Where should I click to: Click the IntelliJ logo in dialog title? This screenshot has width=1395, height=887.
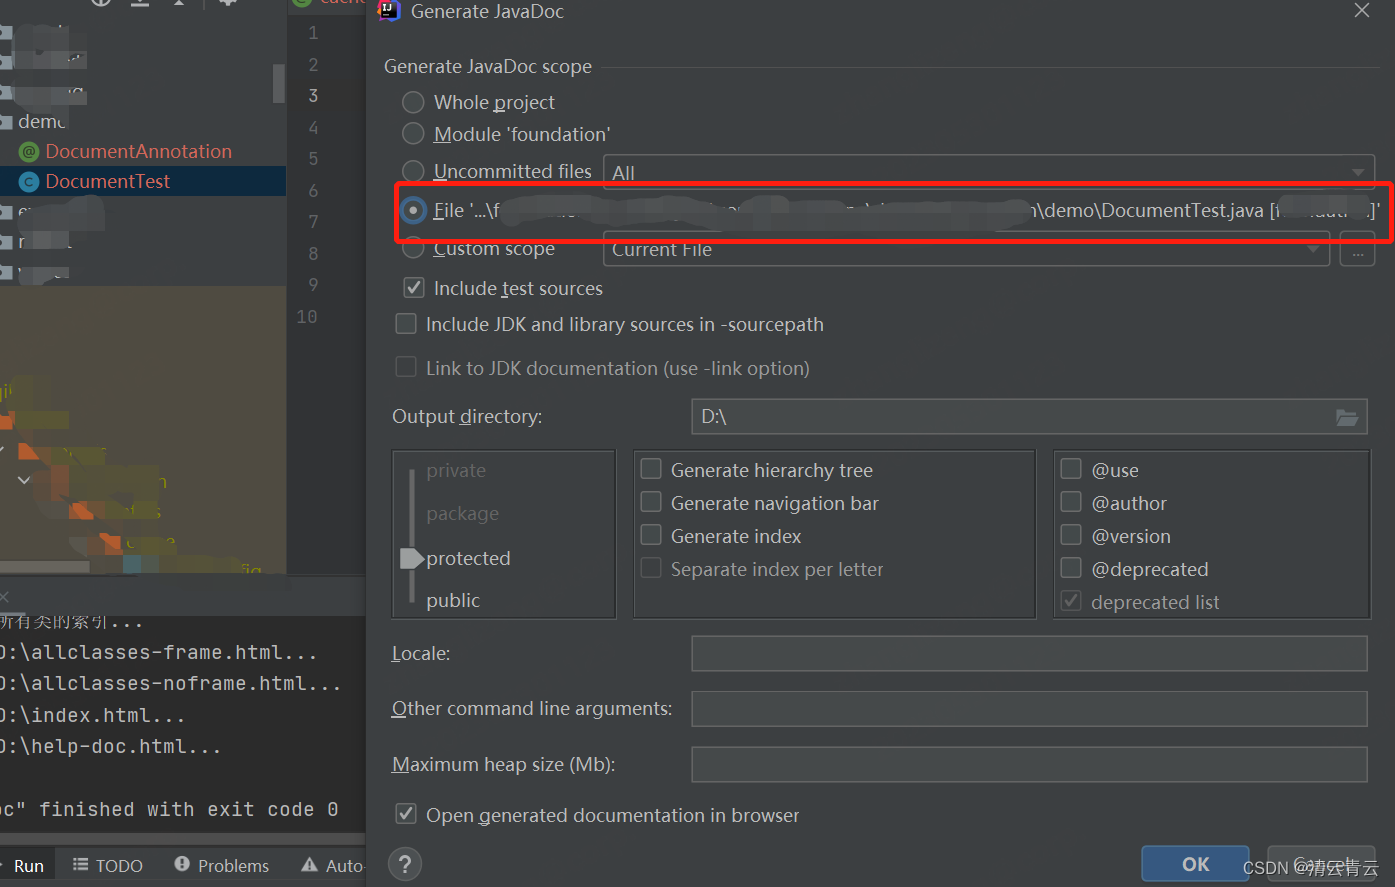point(389,11)
